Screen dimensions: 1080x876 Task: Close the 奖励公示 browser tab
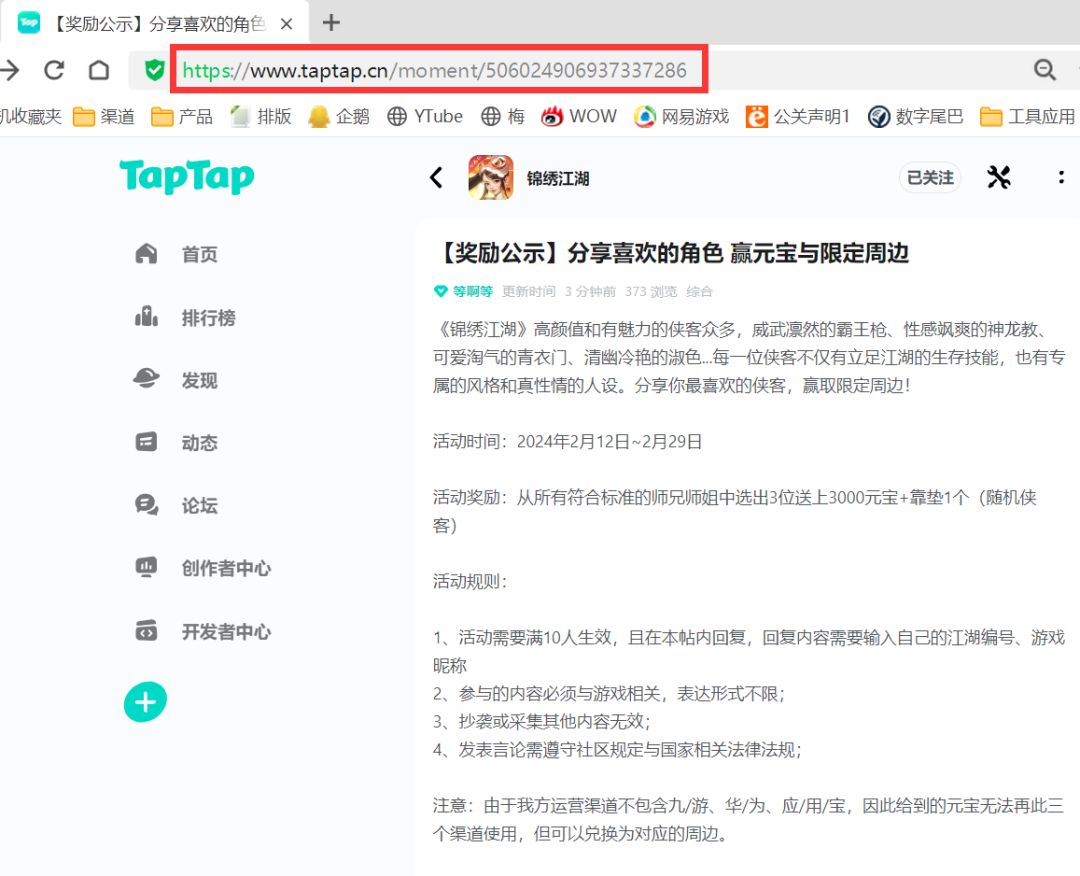coord(287,24)
